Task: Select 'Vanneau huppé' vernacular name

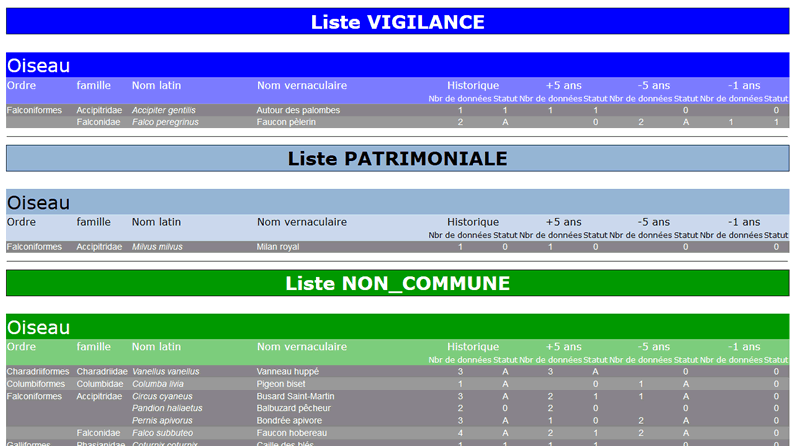Action: (x=288, y=371)
